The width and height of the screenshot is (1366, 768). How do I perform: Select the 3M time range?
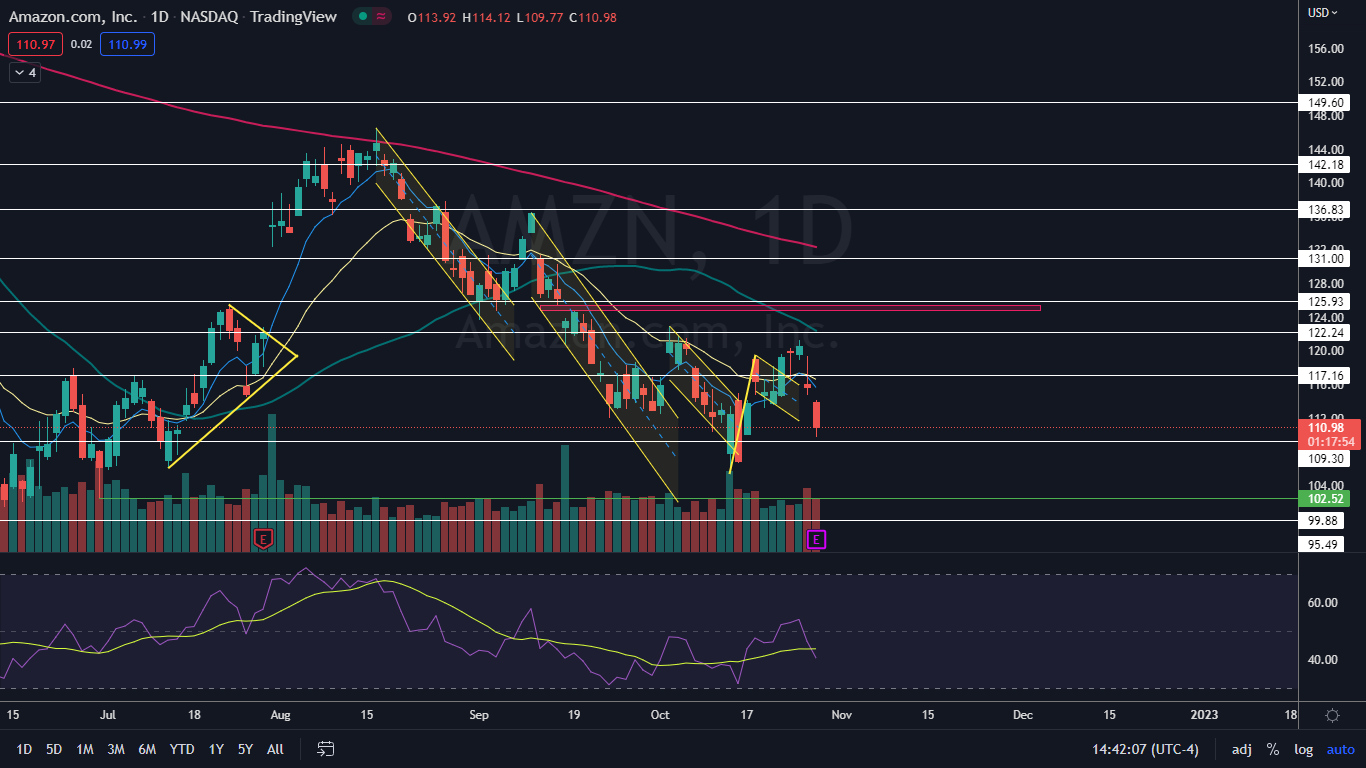116,749
